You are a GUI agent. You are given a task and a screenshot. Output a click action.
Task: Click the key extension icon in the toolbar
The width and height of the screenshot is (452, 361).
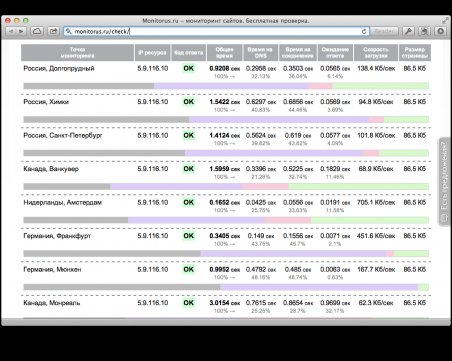tap(408, 31)
